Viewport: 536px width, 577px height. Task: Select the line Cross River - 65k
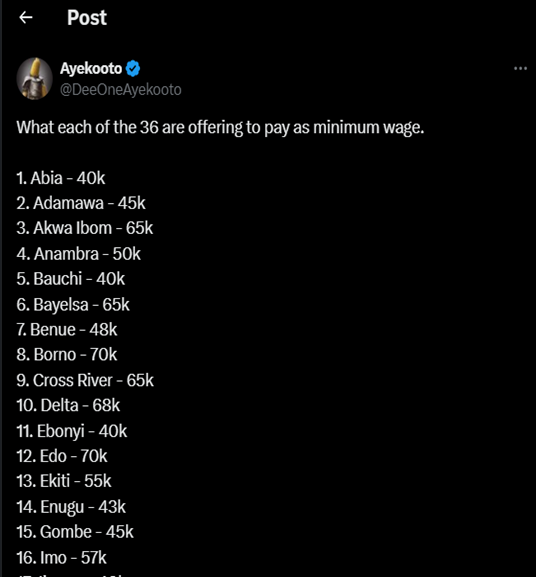[85, 380]
